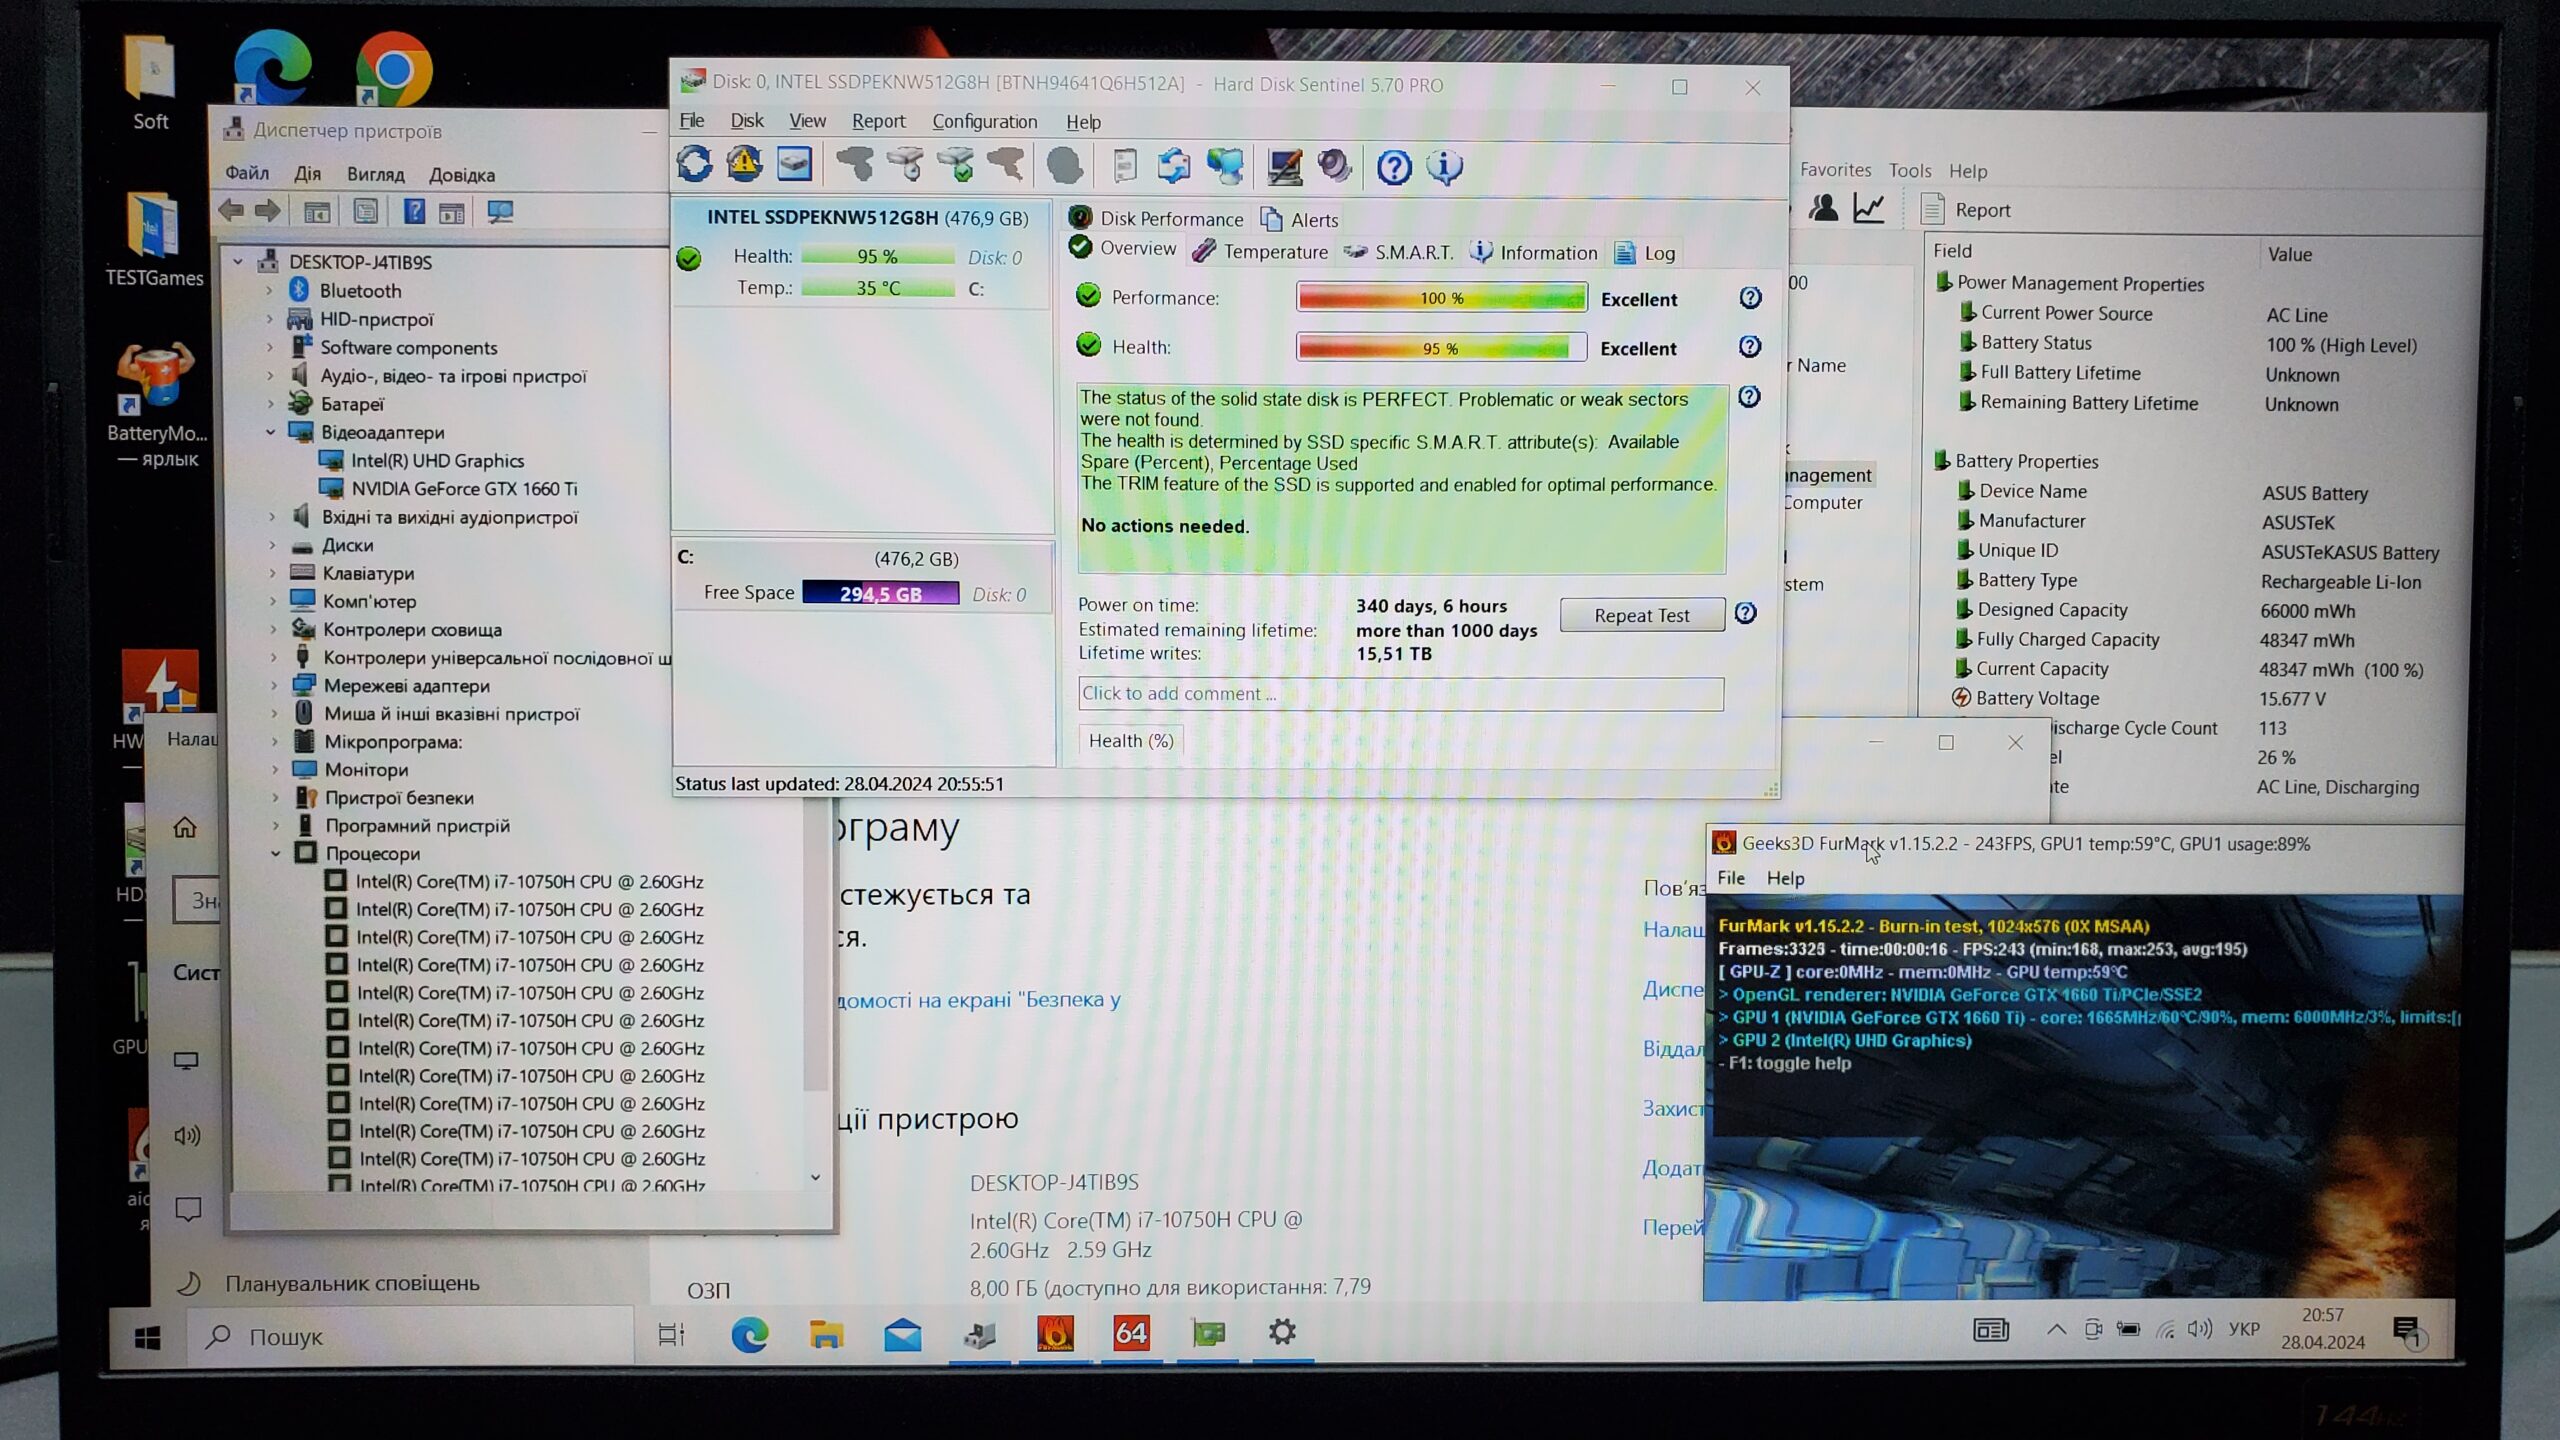Click the monitor scan icon in Device Manager toolbar

(x=500, y=212)
